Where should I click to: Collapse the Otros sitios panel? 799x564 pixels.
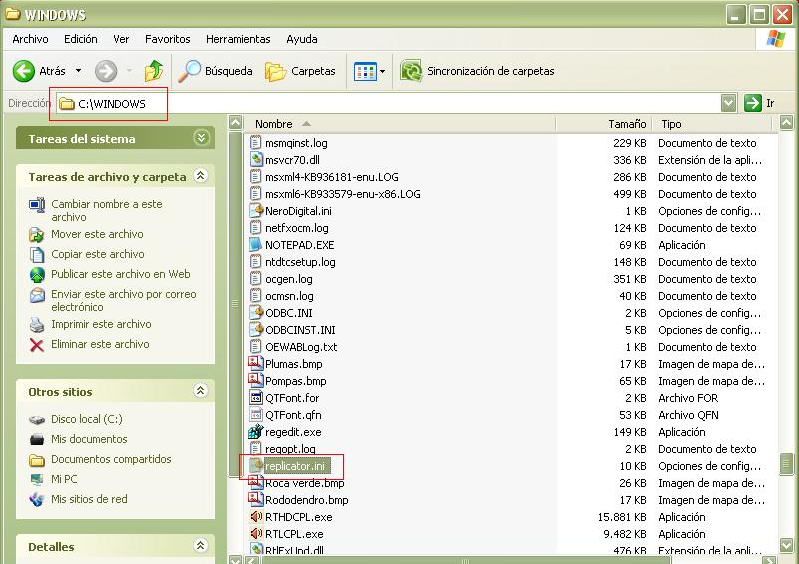click(201, 391)
